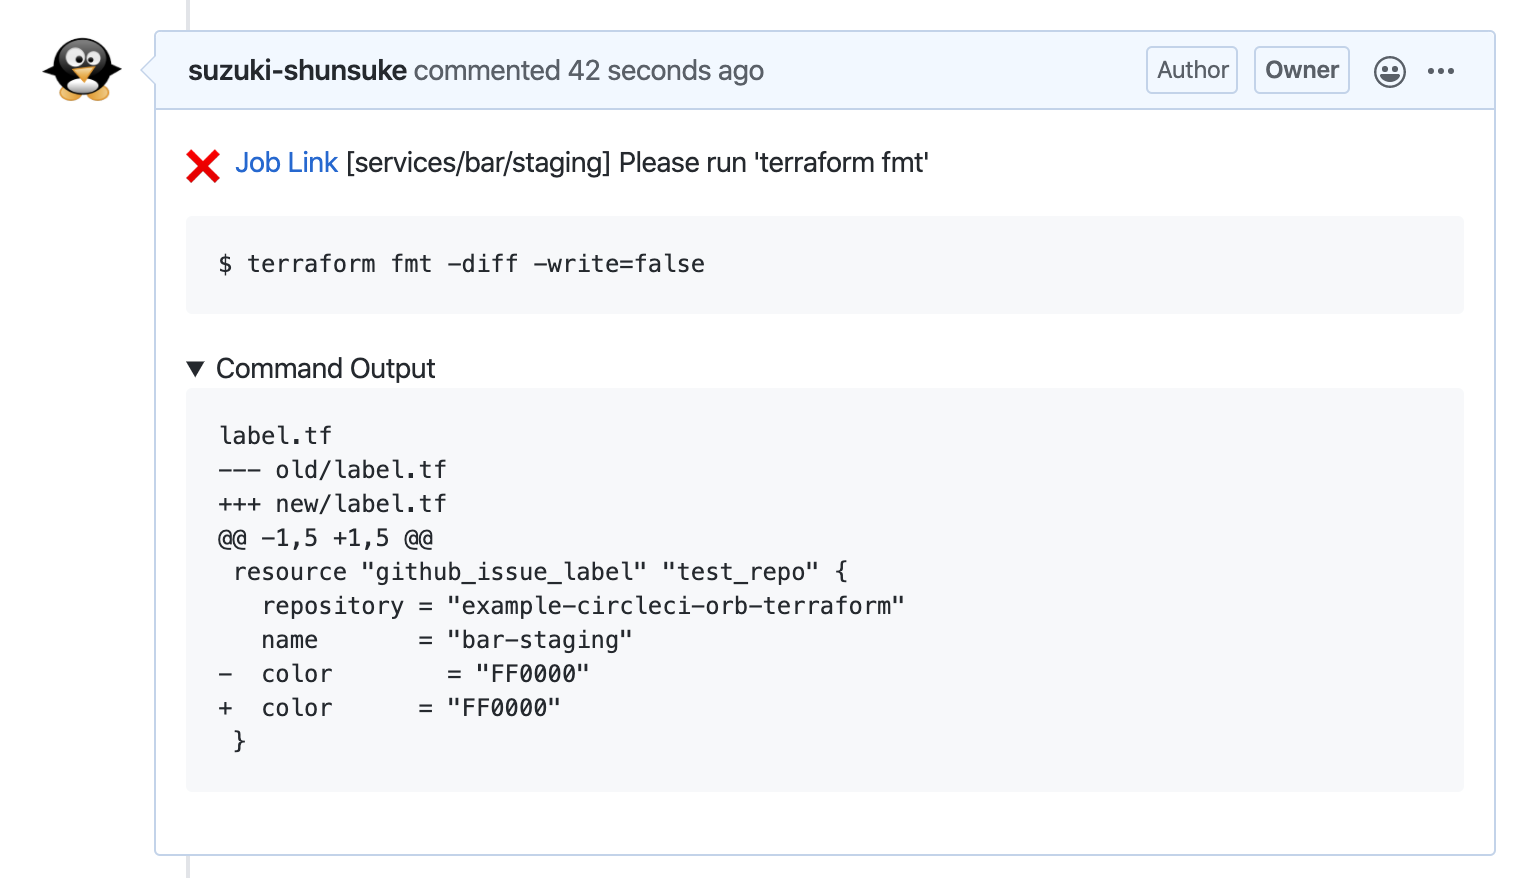1530x878 pixels.
Task: Click the label.tf filename in the output
Action: click(275, 435)
